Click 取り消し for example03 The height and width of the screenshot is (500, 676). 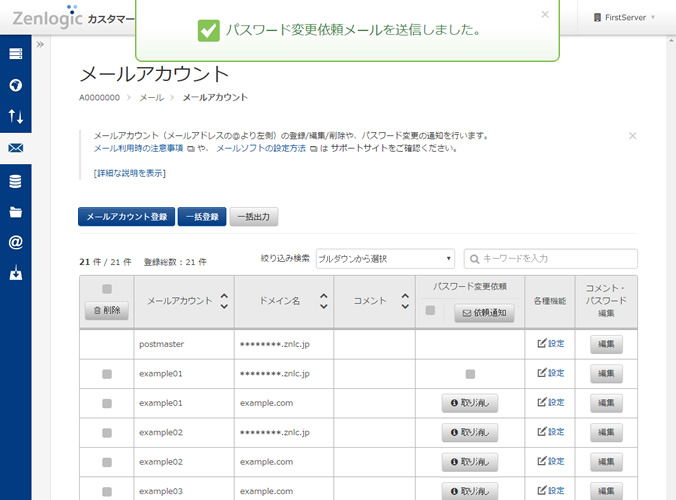[469, 491]
